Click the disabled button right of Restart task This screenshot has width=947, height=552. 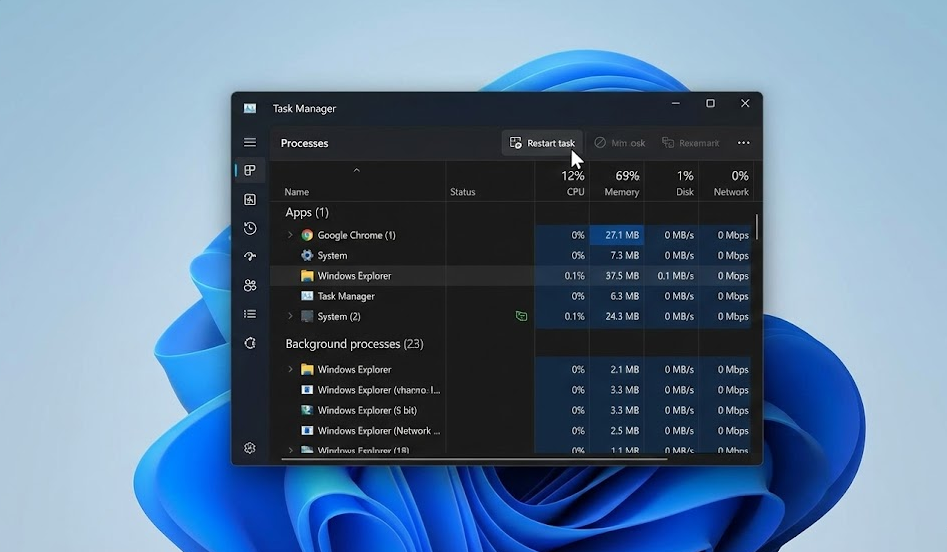coord(620,143)
